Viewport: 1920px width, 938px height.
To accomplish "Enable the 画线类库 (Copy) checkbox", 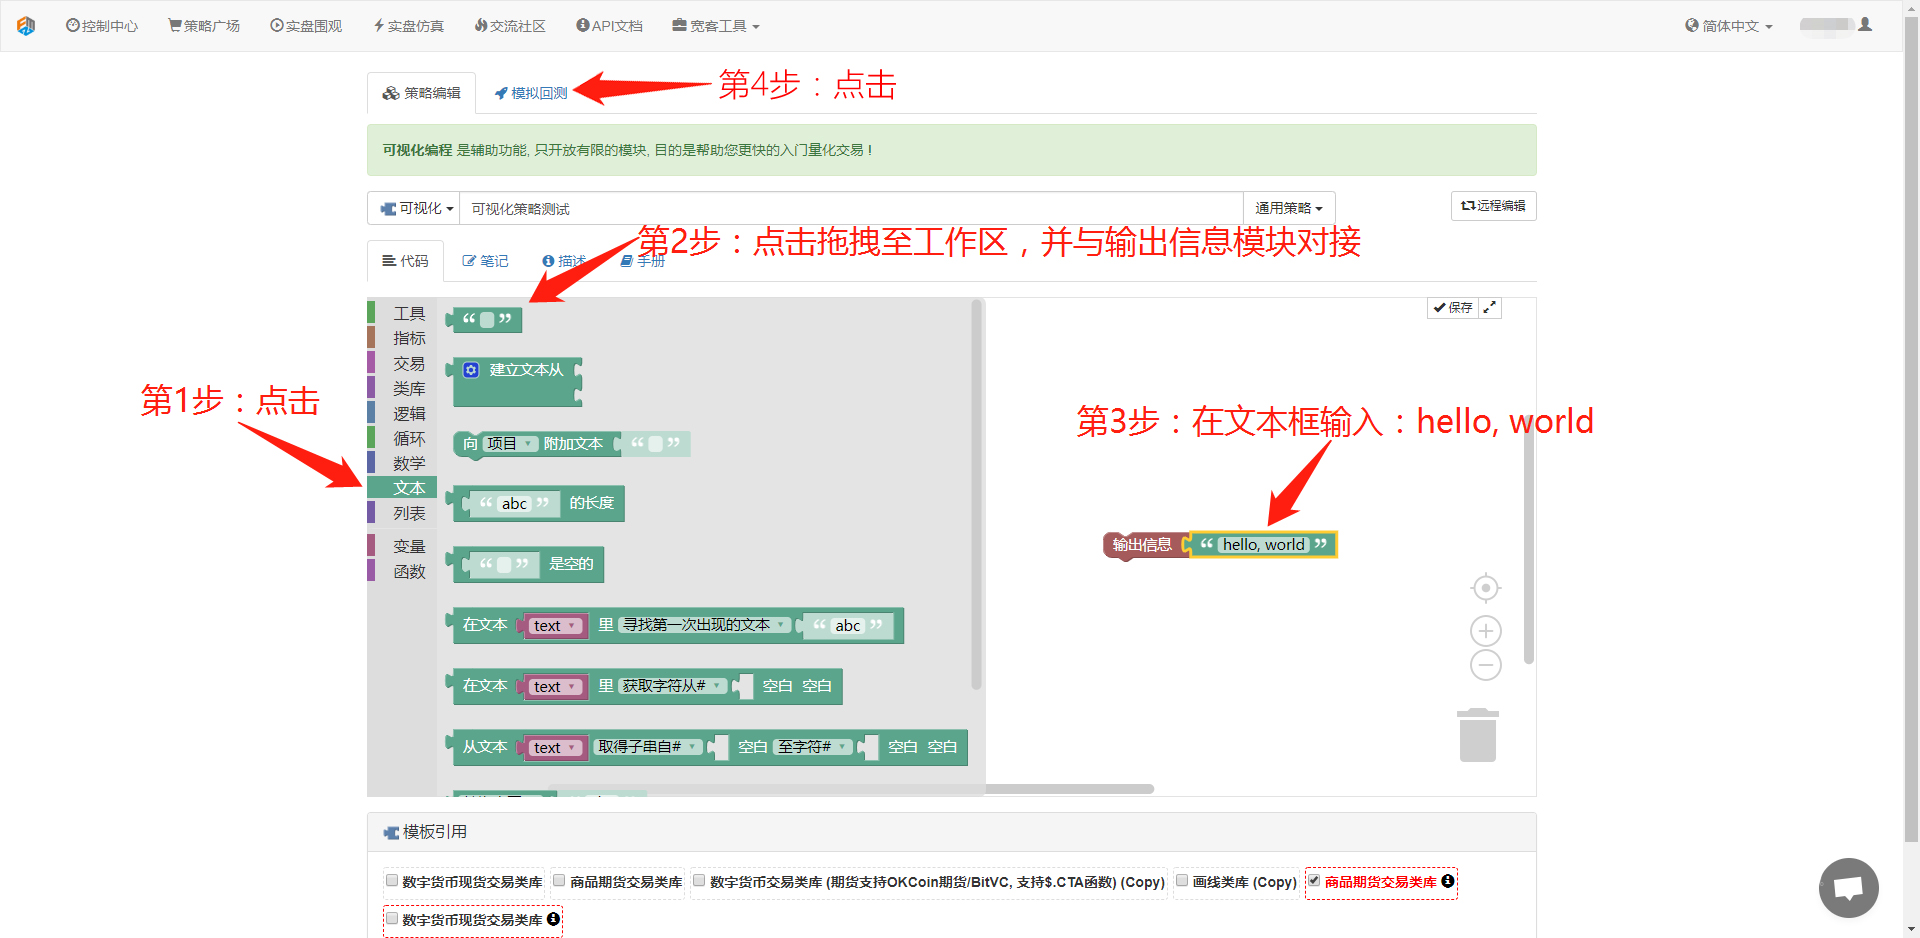I will [1182, 881].
